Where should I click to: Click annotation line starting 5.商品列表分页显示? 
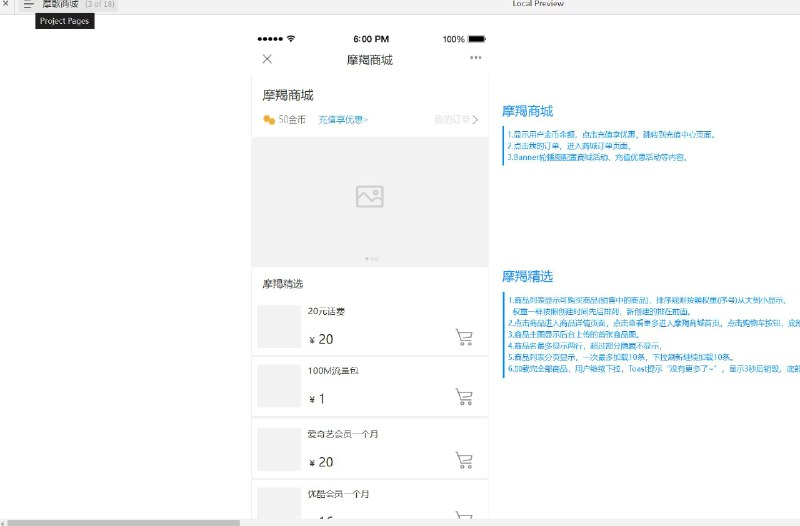point(621,357)
